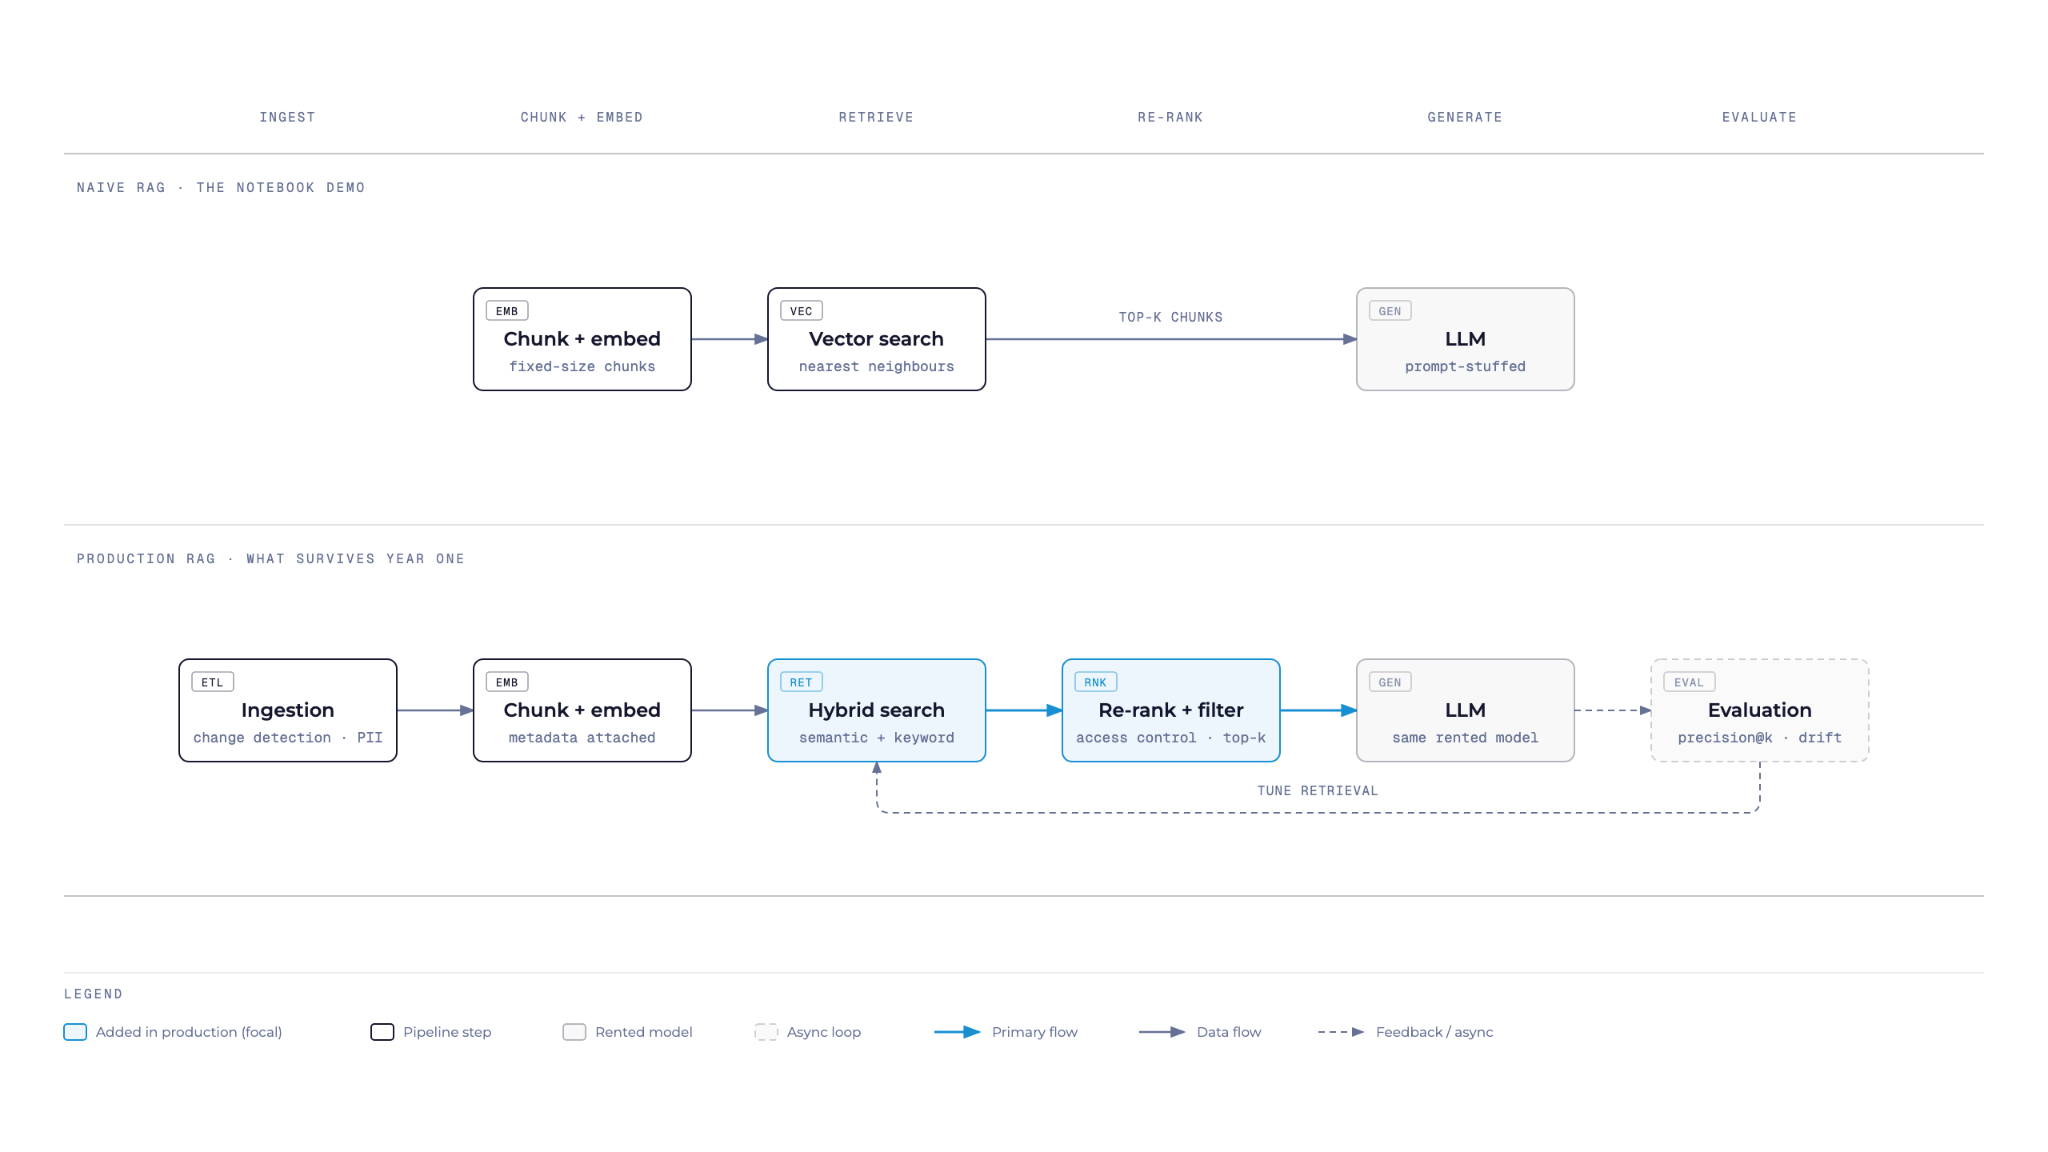Select the Re-rank + filter node
The width and height of the screenshot is (2048, 1152).
tap(1171, 710)
